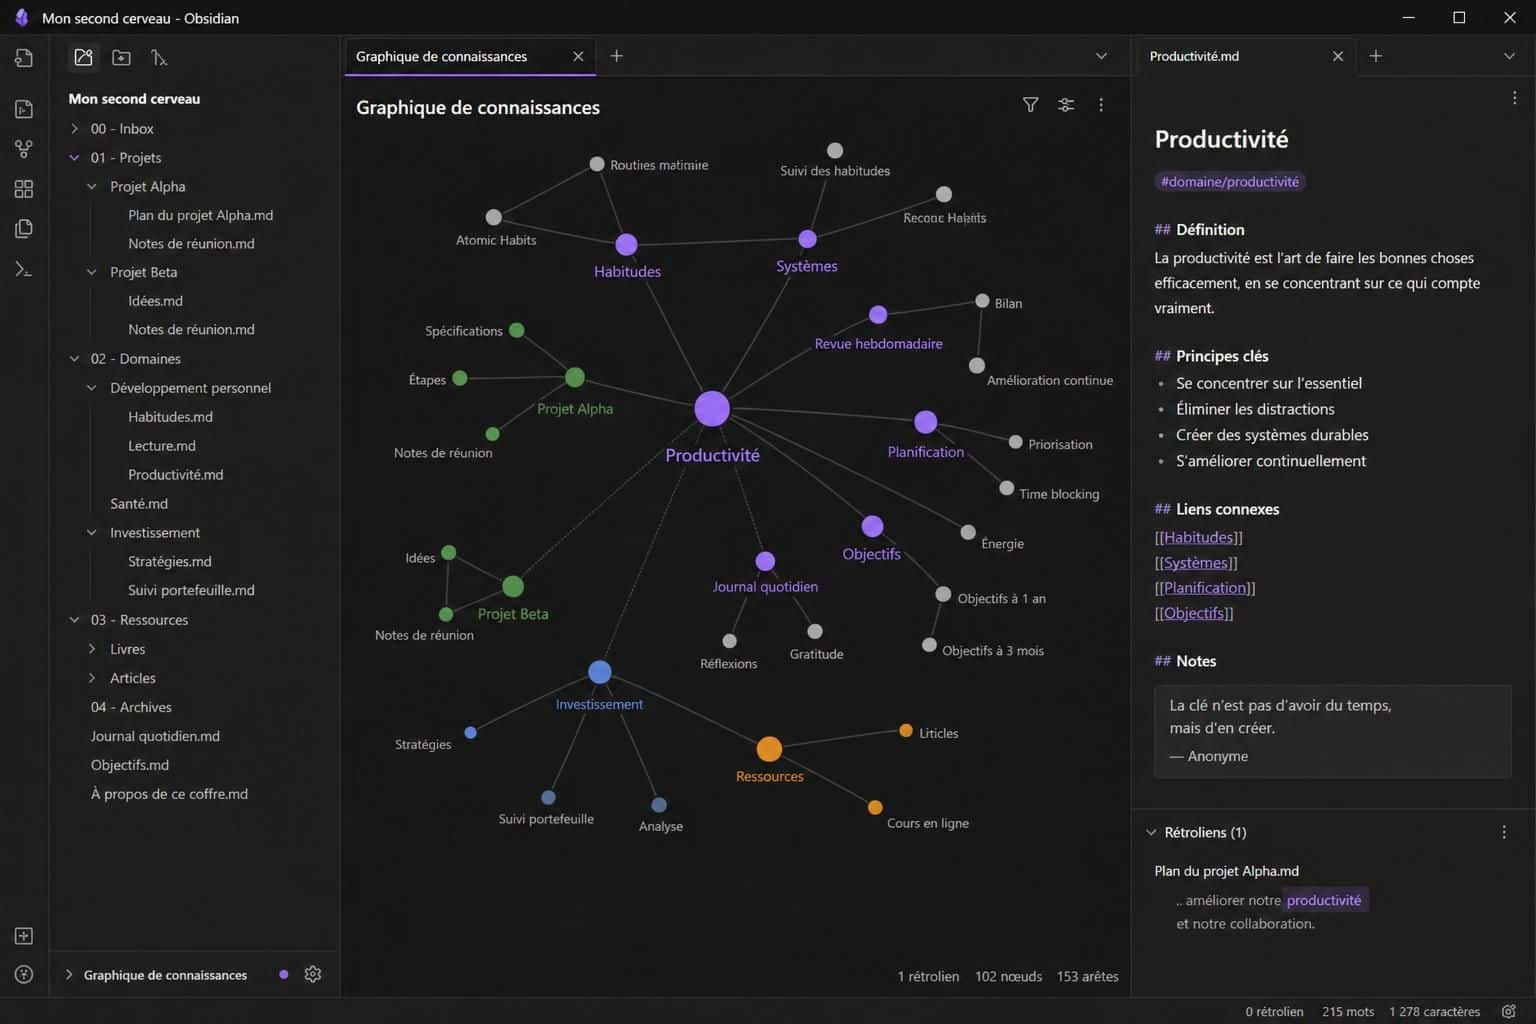Open graph view from the ribbon
Screen dimensions: 1536x1024
(x=24, y=149)
